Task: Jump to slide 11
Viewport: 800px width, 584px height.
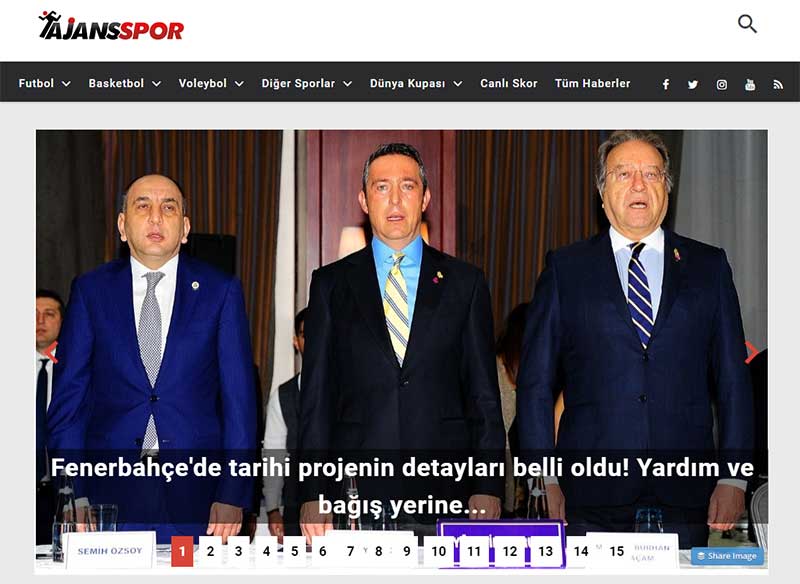Action: coord(474,551)
